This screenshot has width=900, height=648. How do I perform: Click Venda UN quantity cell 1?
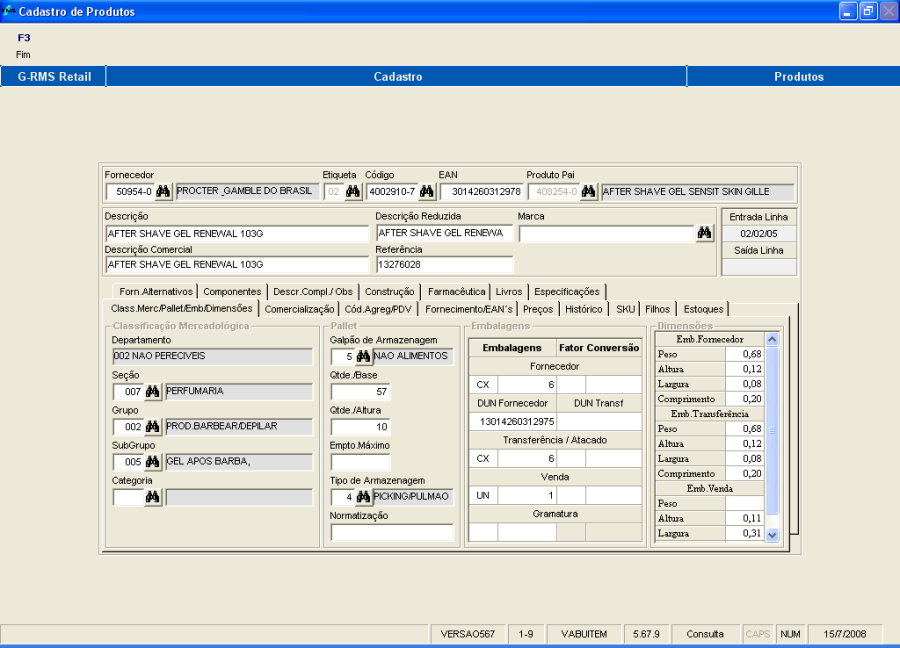point(526,495)
